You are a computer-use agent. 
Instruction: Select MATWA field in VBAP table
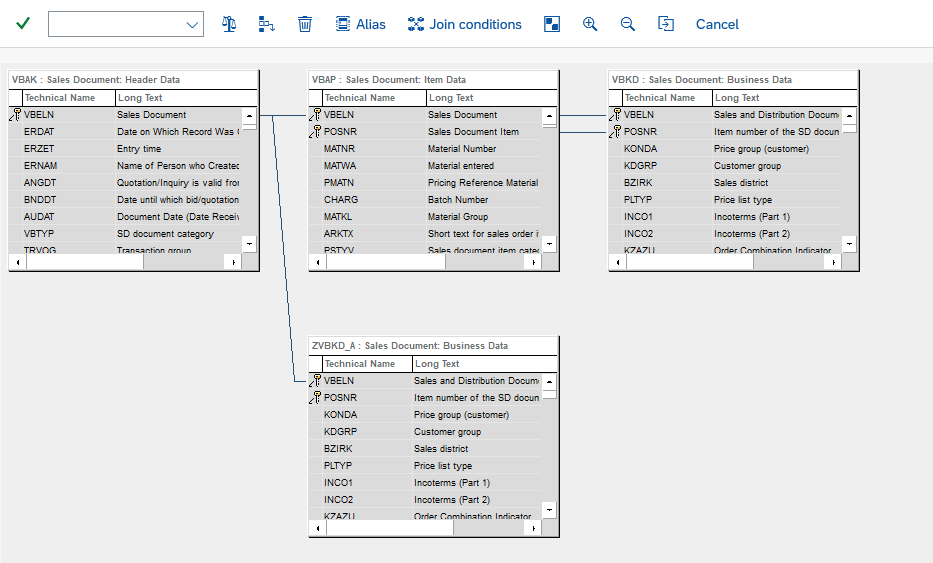point(425,165)
